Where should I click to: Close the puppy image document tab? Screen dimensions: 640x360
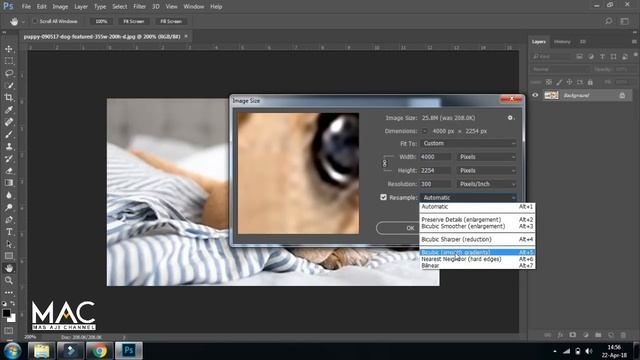[186, 36]
